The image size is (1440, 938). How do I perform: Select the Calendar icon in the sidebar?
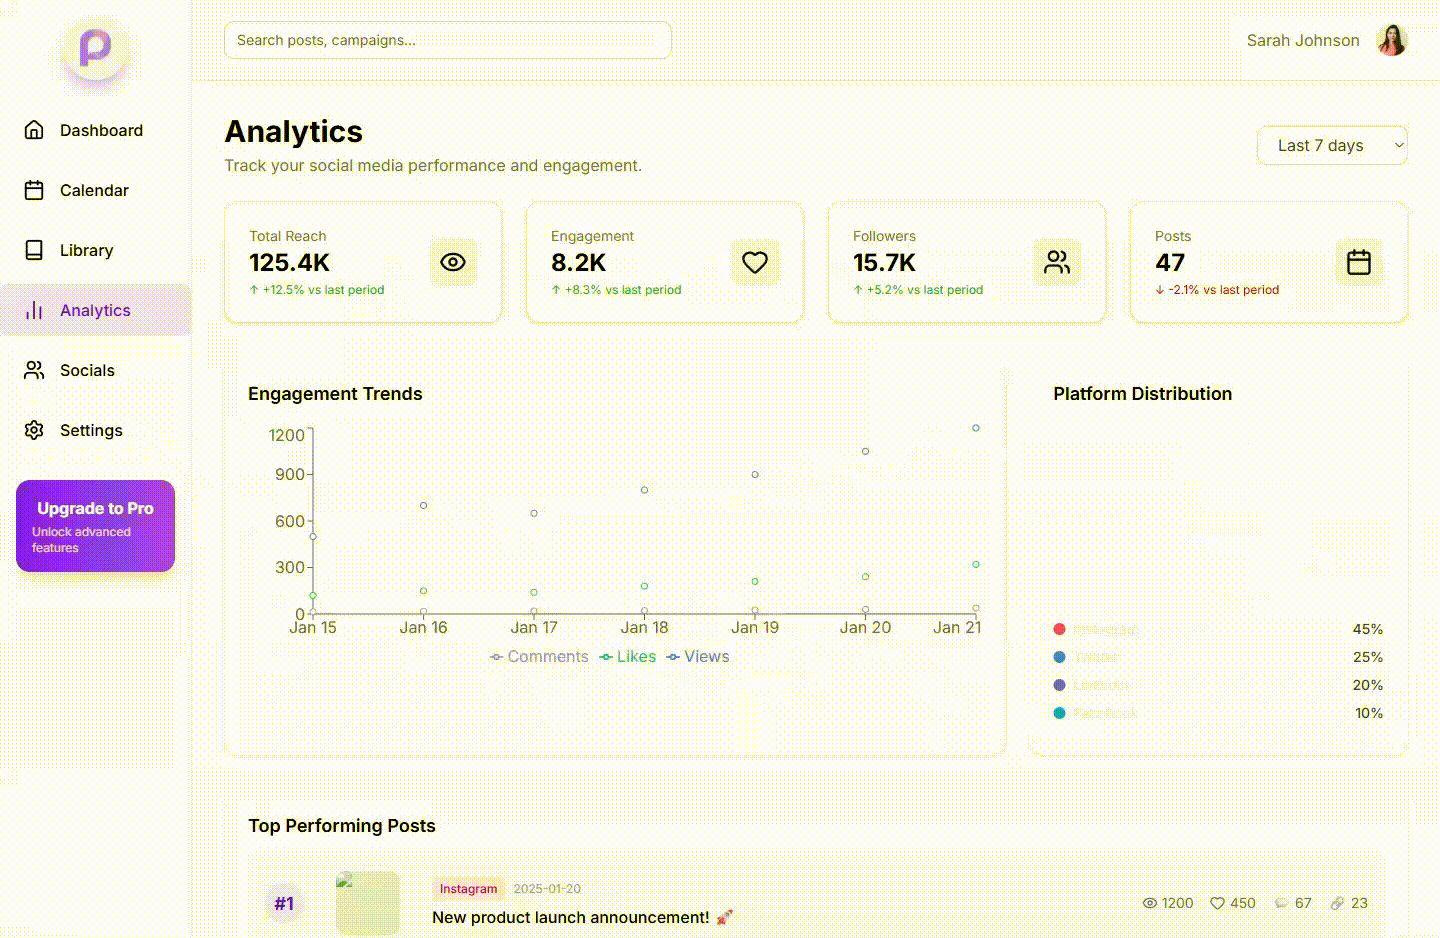tap(34, 190)
